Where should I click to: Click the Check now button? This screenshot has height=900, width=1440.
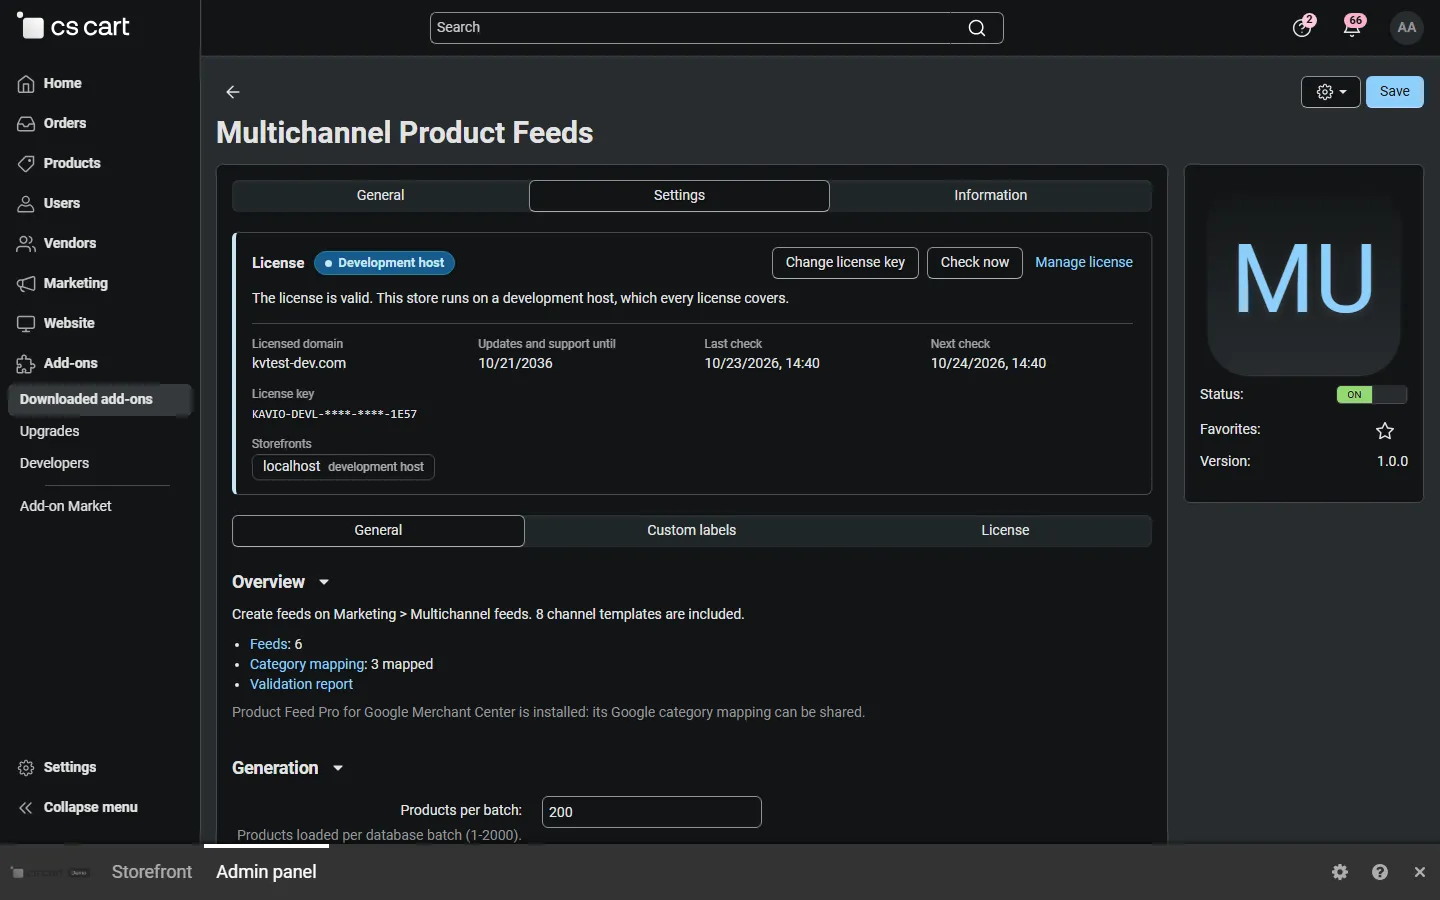[x=975, y=263]
